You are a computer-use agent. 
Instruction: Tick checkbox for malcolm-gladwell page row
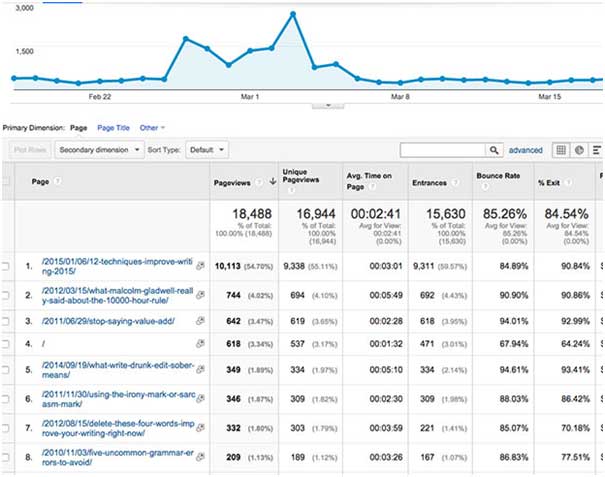tap(7, 294)
